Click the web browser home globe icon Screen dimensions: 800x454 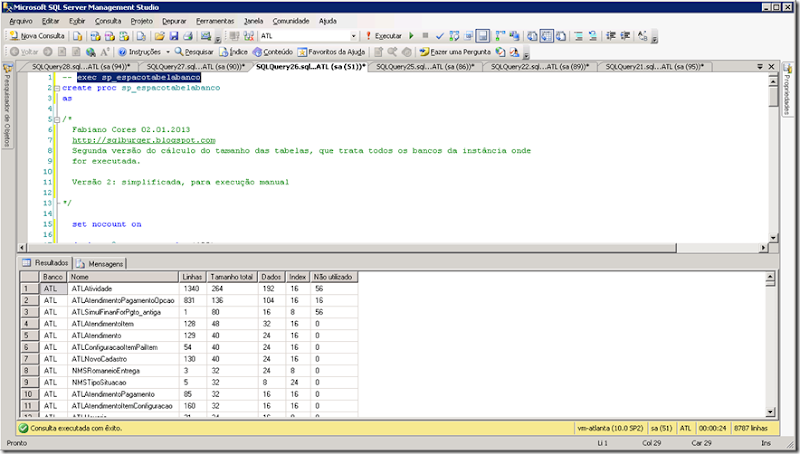(91, 52)
